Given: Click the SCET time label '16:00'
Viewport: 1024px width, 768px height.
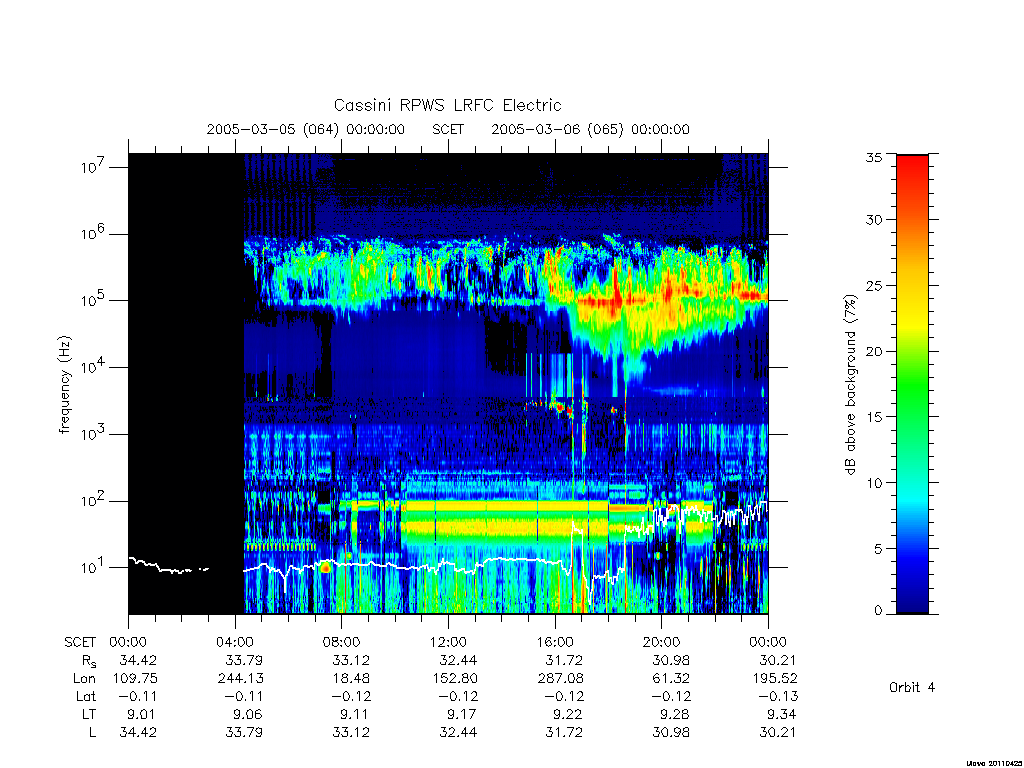Looking at the screenshot, I should [x=555, y=642].
